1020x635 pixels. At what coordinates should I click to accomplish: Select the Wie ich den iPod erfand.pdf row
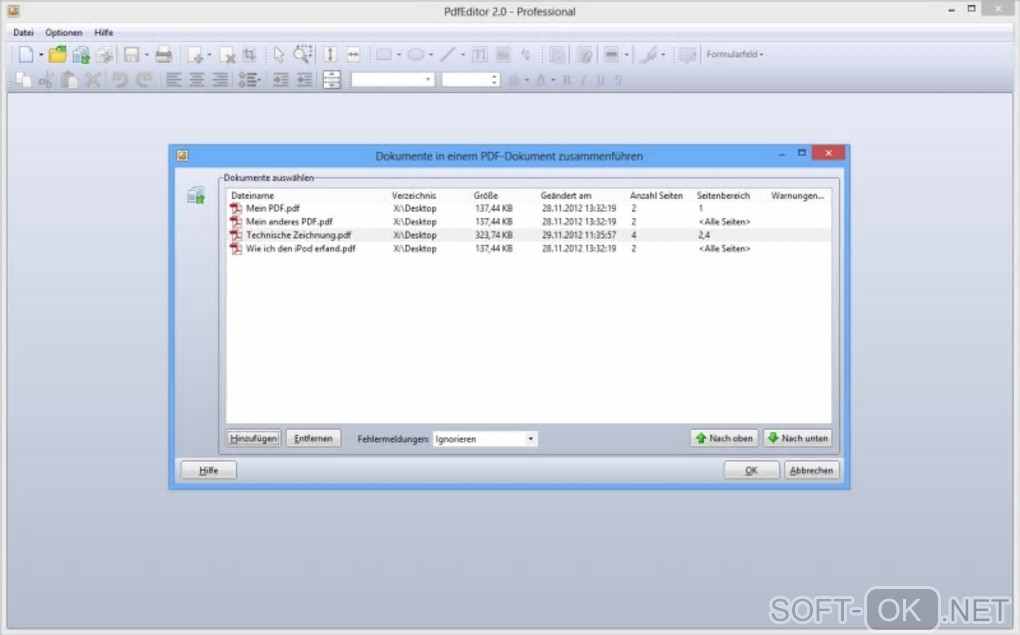pos(528,249)
